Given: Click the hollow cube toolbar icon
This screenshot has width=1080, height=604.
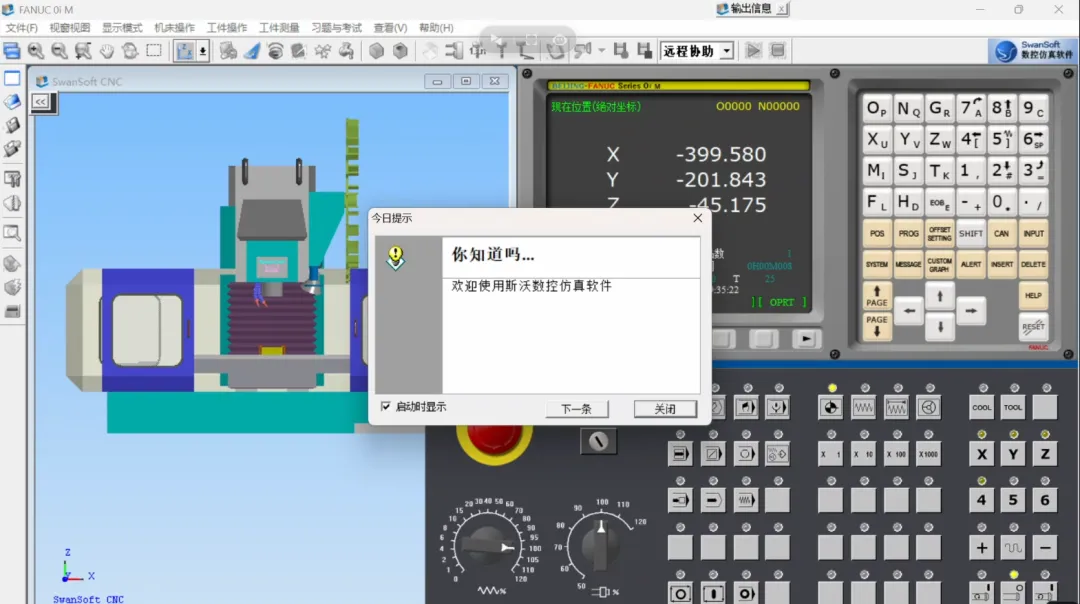Looking at the screenshot, I should click(400, 51).
